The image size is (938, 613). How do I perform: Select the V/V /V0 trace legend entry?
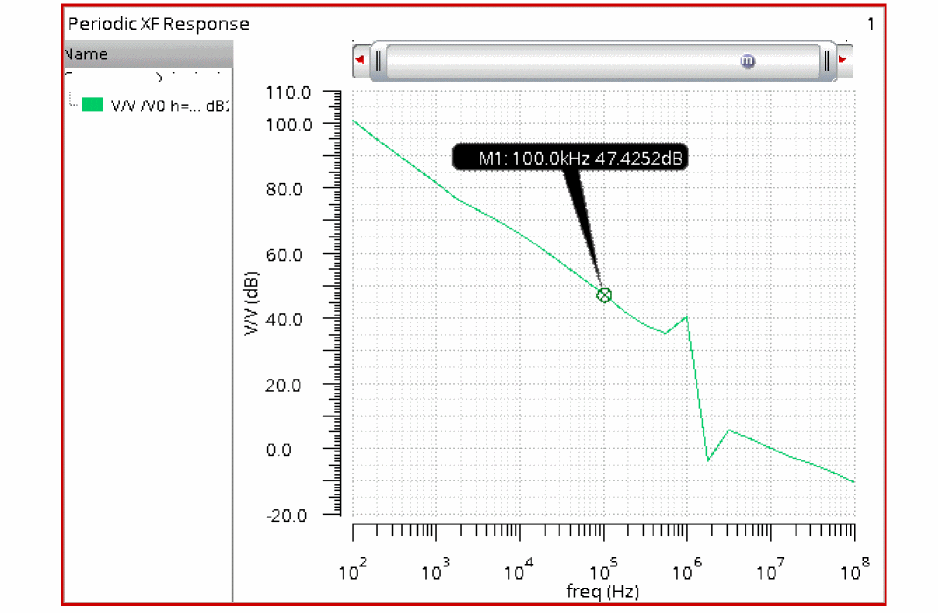(x=155, y=106)
